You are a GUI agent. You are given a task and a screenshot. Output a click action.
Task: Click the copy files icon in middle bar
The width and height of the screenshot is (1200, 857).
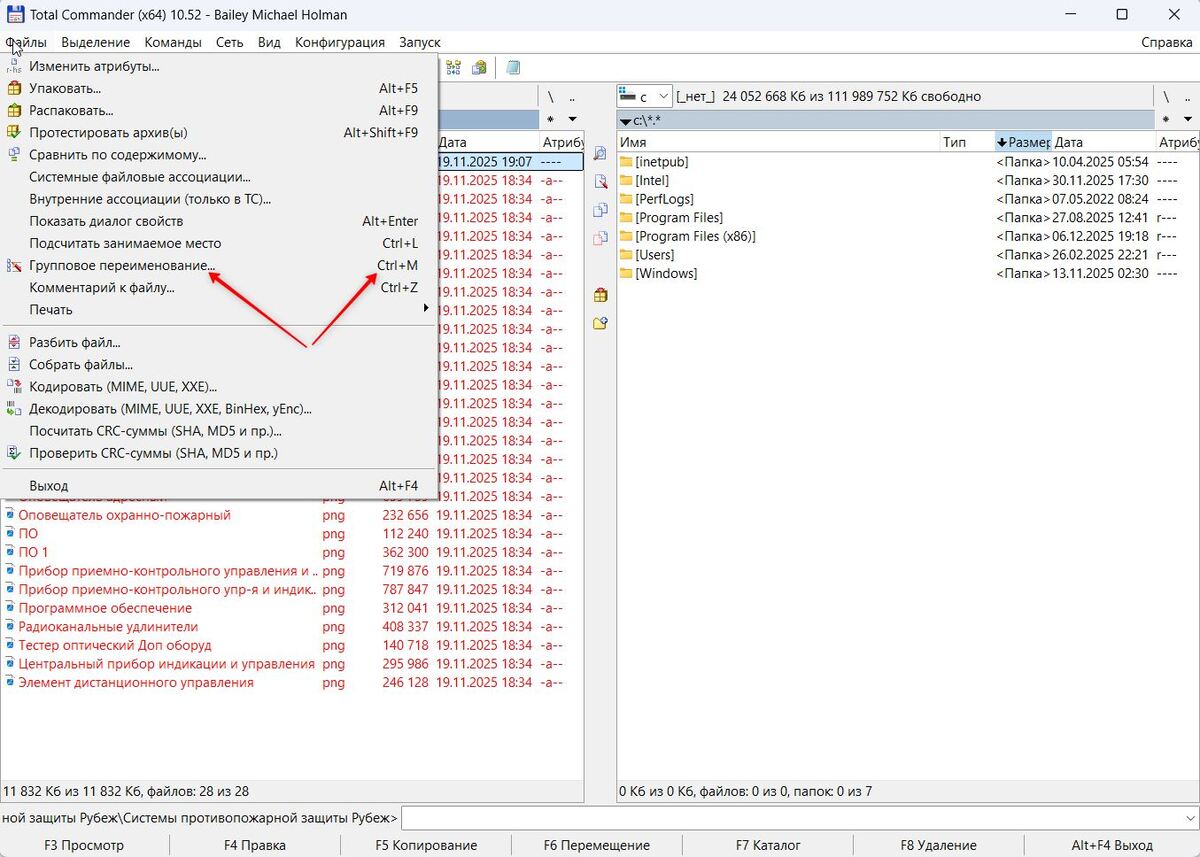pos(600,210)
